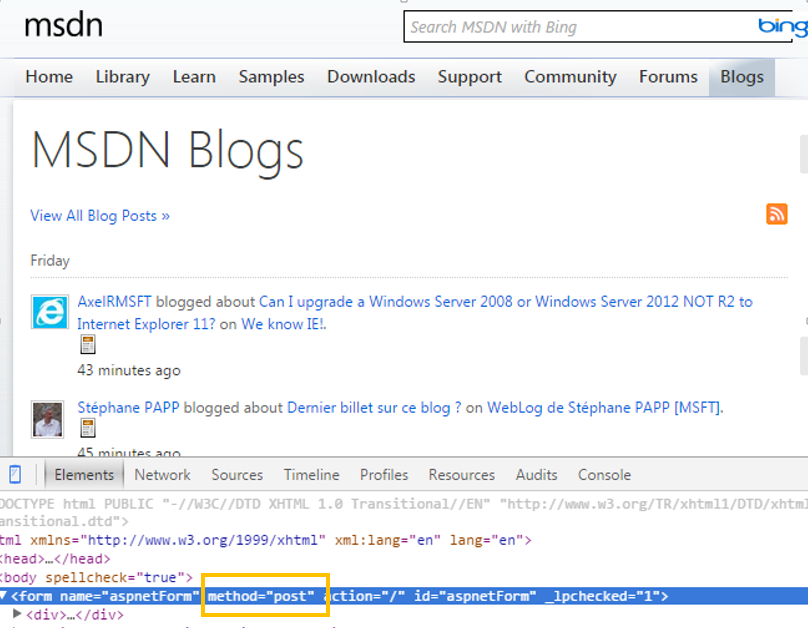Click the action="/" attribute in form tag
Screen dimensions: 808x628
click(364, 596)
